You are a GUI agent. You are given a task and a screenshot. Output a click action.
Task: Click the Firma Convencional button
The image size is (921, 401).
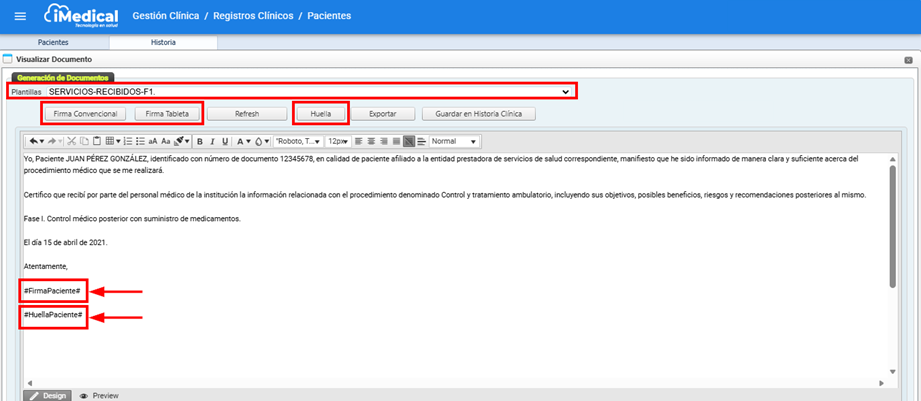pos(86,114)
